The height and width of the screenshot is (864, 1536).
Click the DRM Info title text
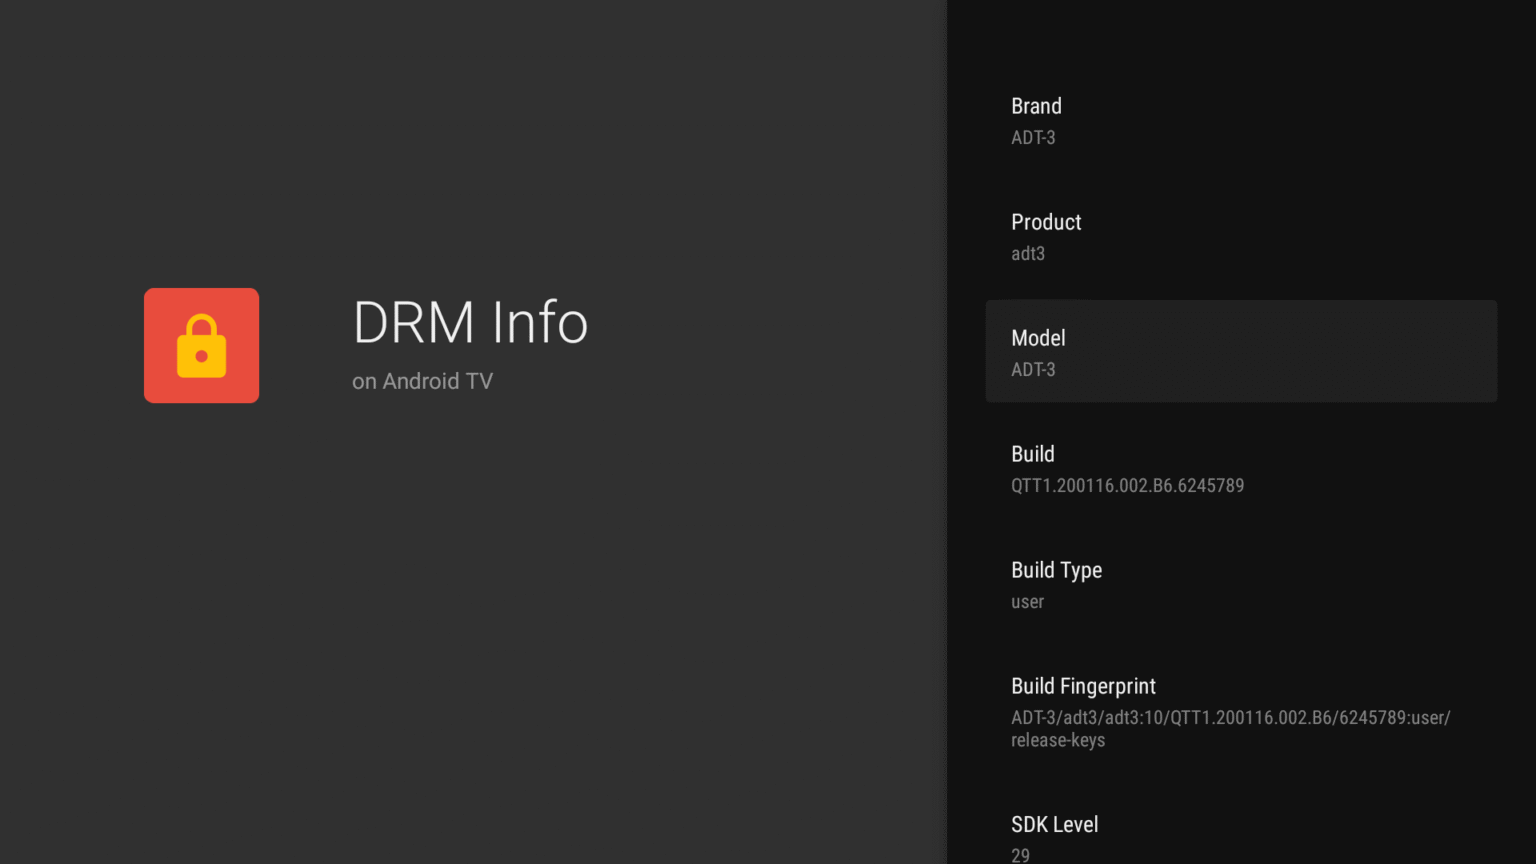click(469, 322)
